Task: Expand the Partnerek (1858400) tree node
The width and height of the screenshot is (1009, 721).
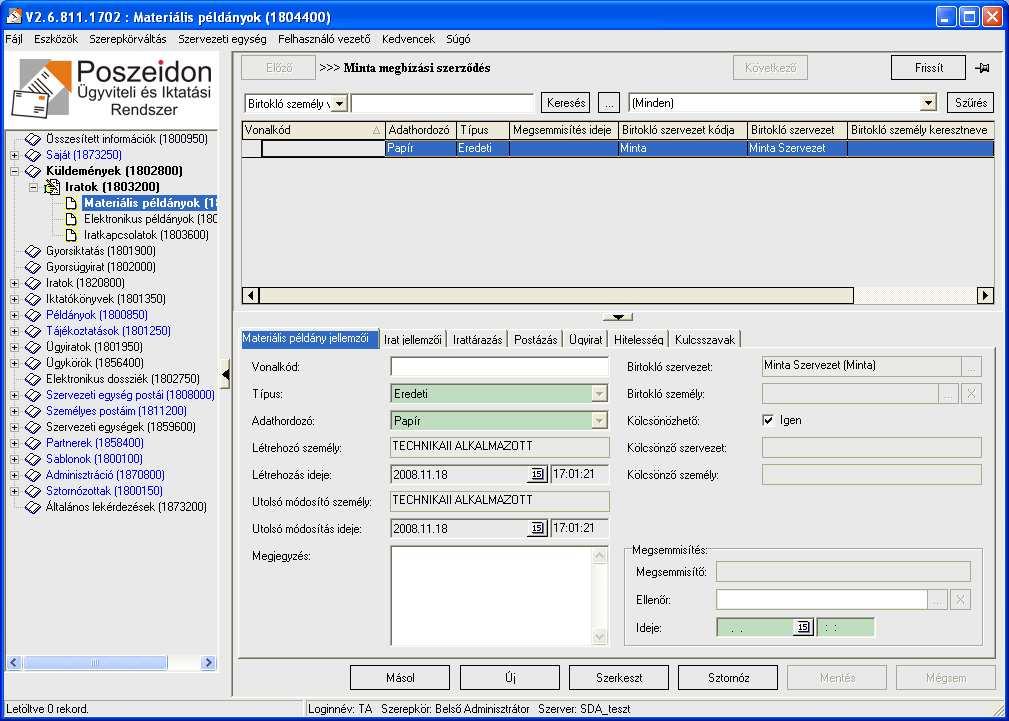Action: [x=15, y=444]
